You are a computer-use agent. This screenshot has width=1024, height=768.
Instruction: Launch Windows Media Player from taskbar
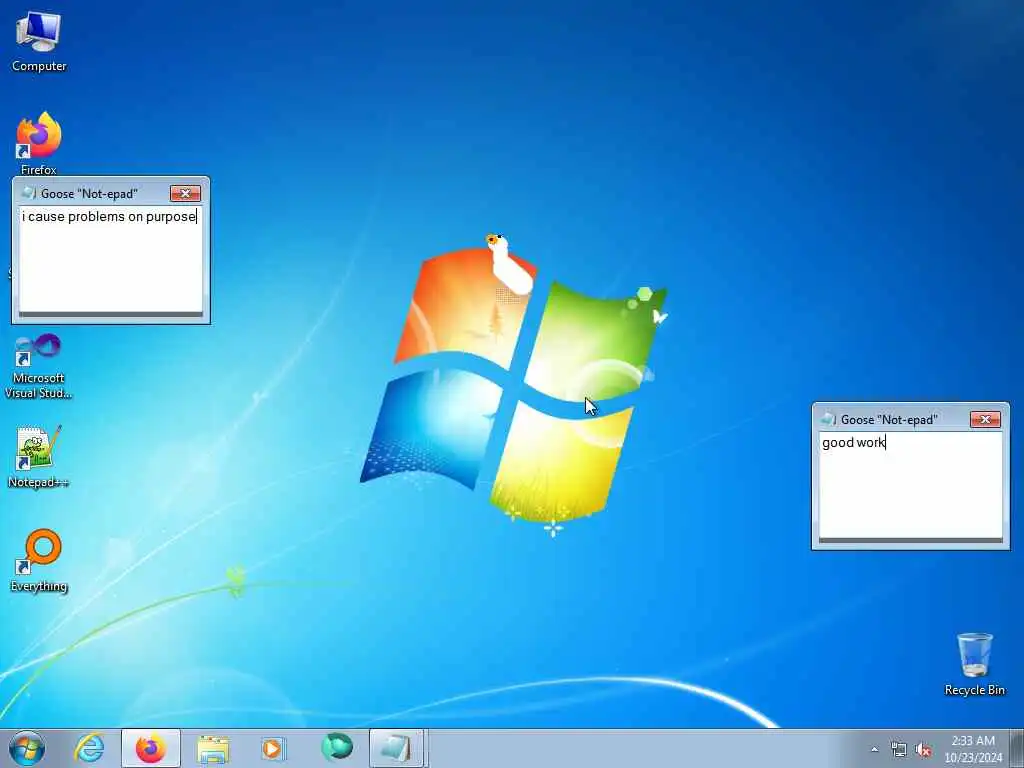pyautogui.click(x=273, y=748)
